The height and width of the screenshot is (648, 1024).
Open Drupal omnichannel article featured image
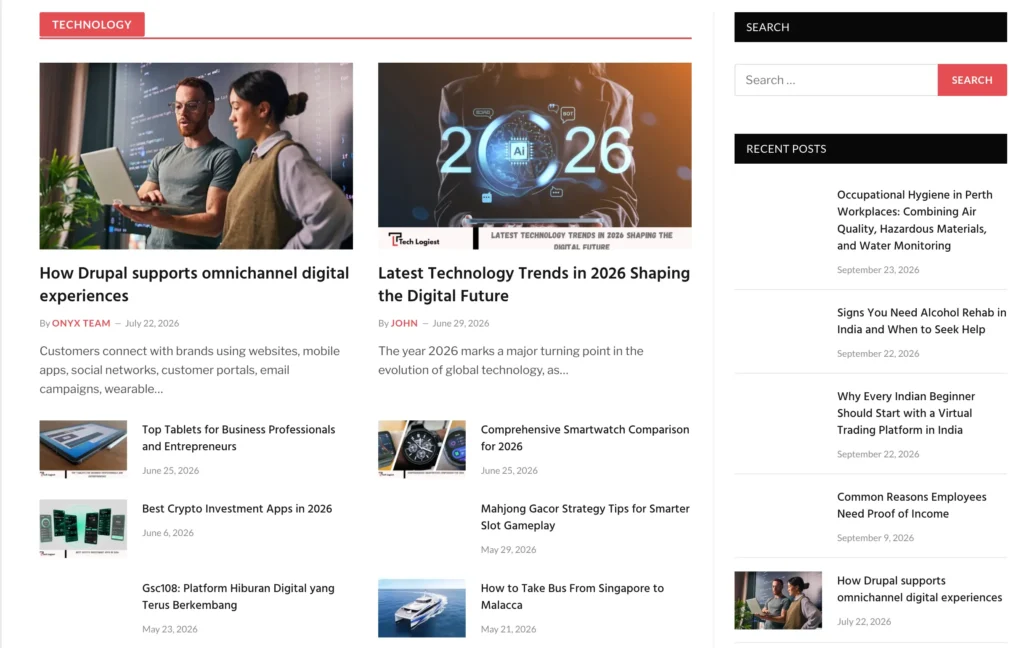coord(196,155)
